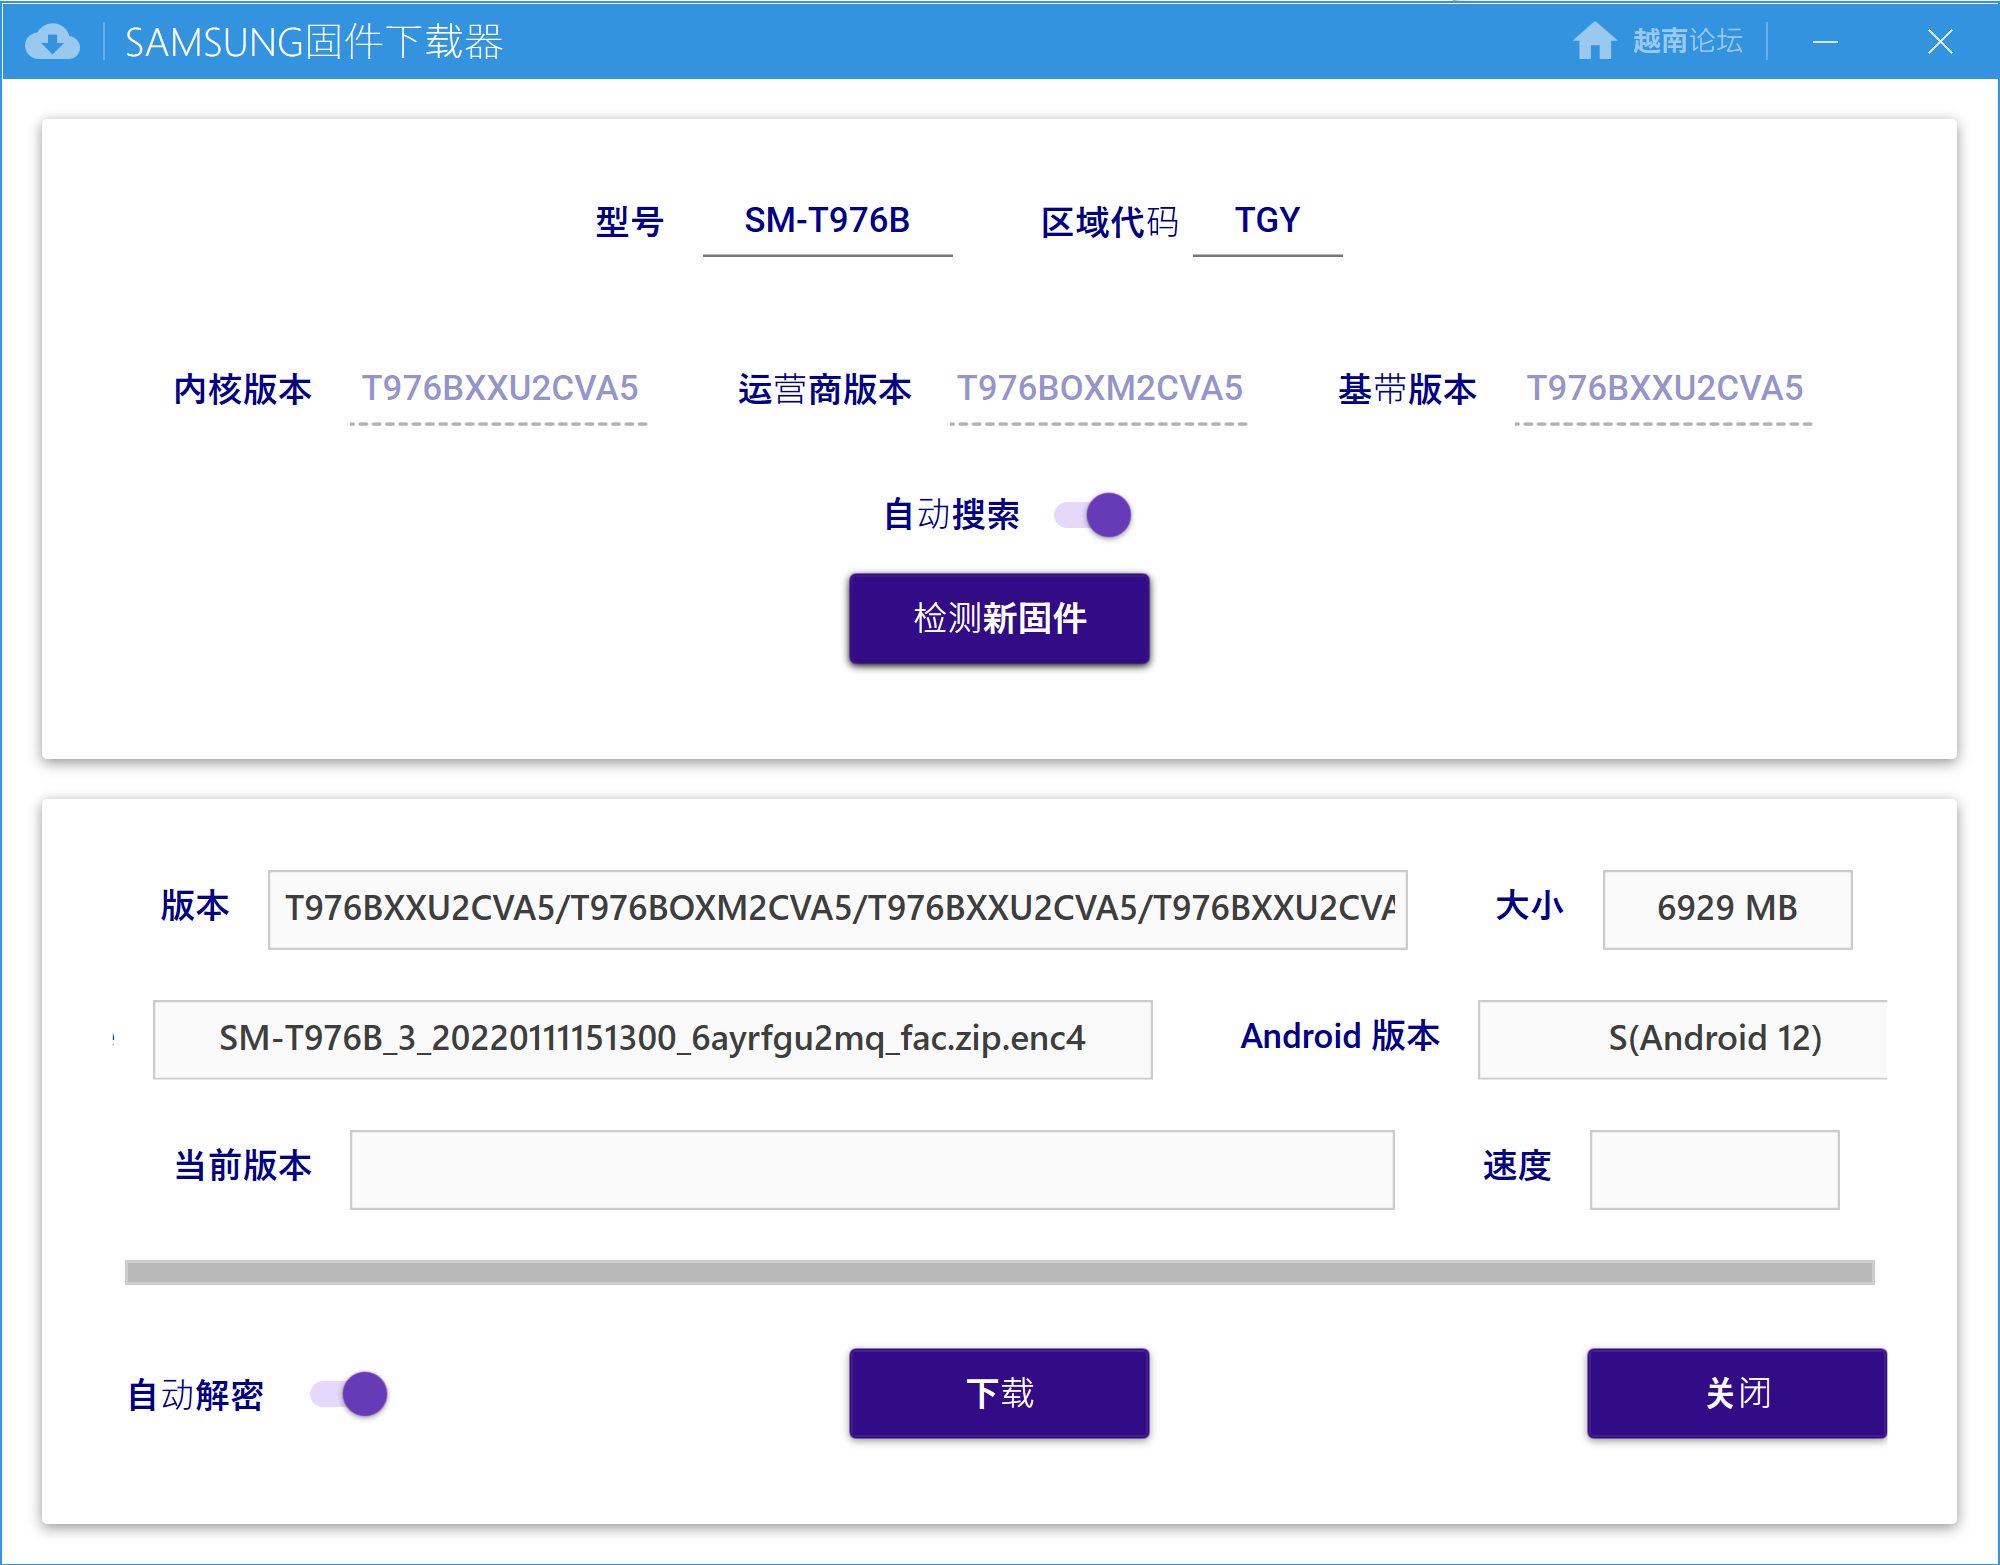This screenshot has height=1565, width=2000.
Task: Click the 版本 text box
Action: [837, 909]
